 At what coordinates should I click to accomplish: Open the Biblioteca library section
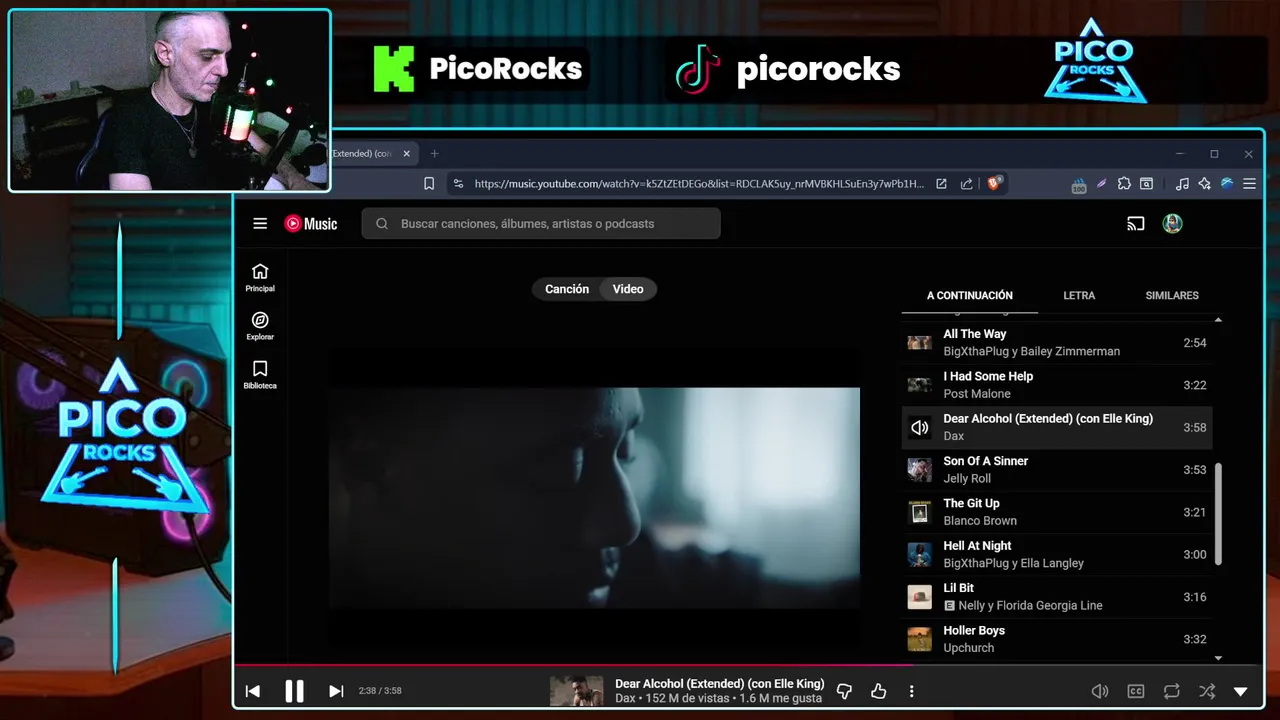260,375
